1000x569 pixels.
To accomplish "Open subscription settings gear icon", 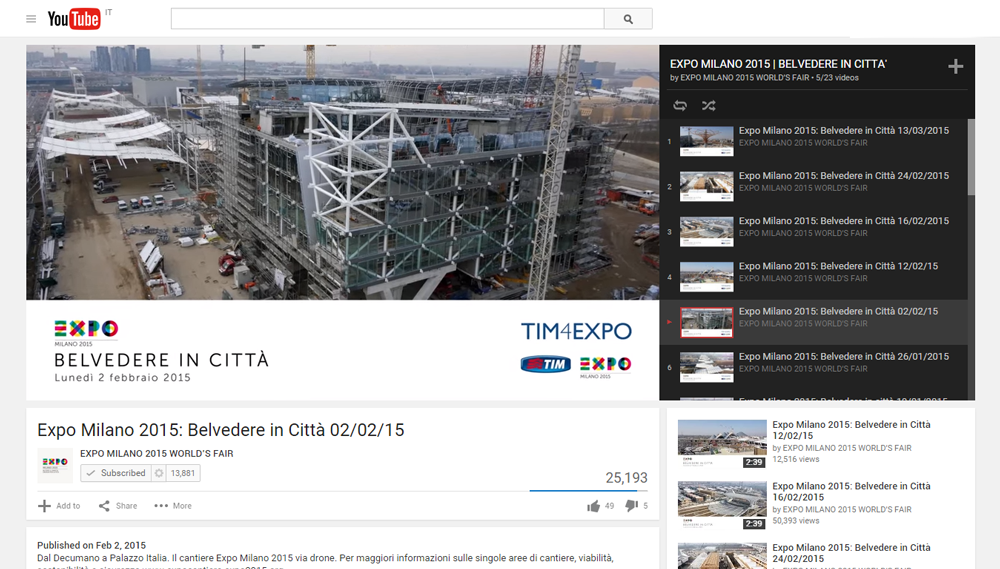I will (x=159, y=473).
